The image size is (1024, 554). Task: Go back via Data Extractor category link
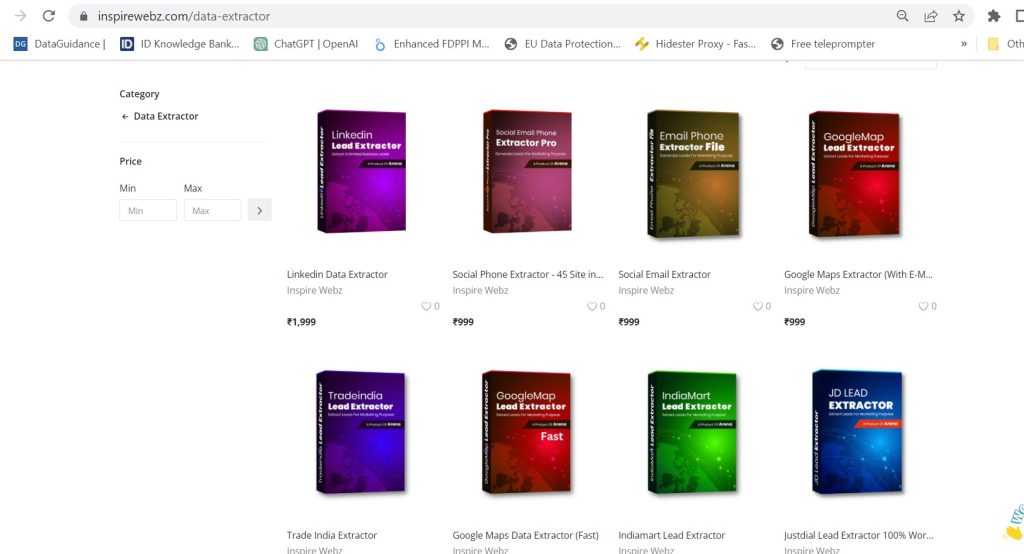pyautogui.click(x=159, y=116)
